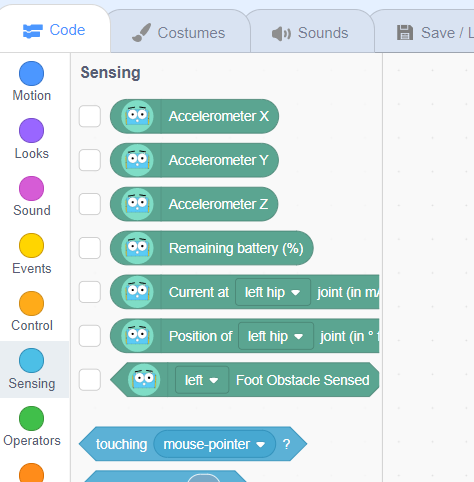The width and height of the screenshot is (474, 482).
Task: Select the Motion category blue circle
Action: click(x=31, y=73)
